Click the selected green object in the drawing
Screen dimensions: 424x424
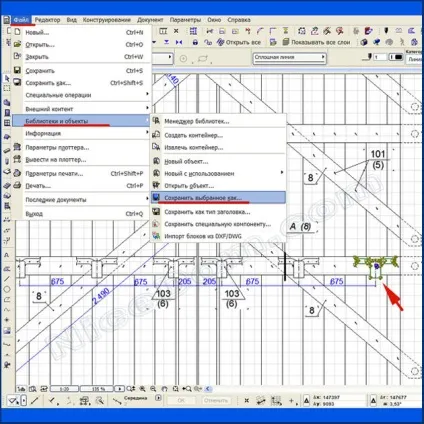tap(376, 266)
